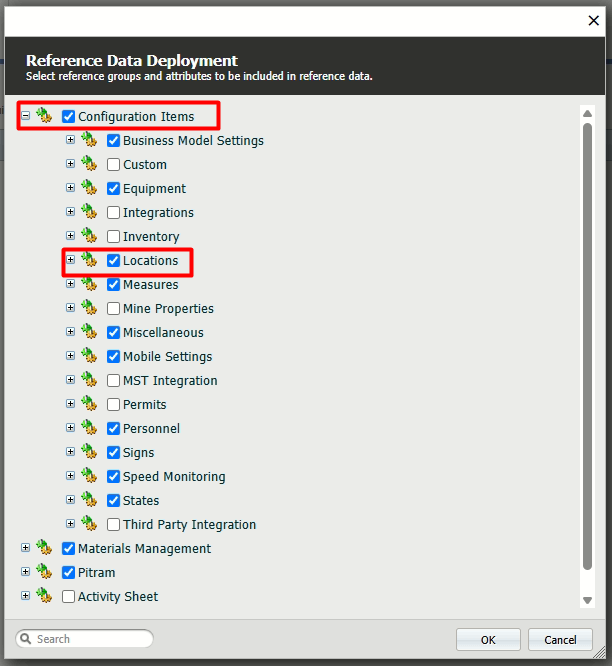
Task: Focus the Search input field
Action: [x=92, y=639]
